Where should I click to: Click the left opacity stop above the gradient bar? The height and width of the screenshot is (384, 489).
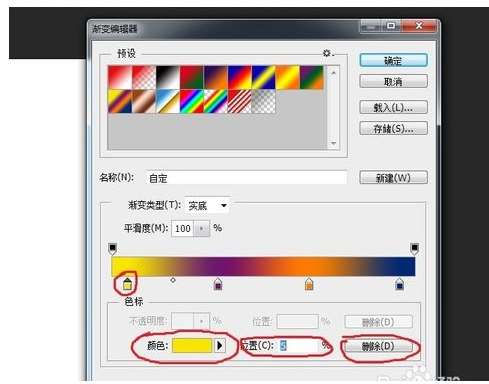[x=113, y=248]
